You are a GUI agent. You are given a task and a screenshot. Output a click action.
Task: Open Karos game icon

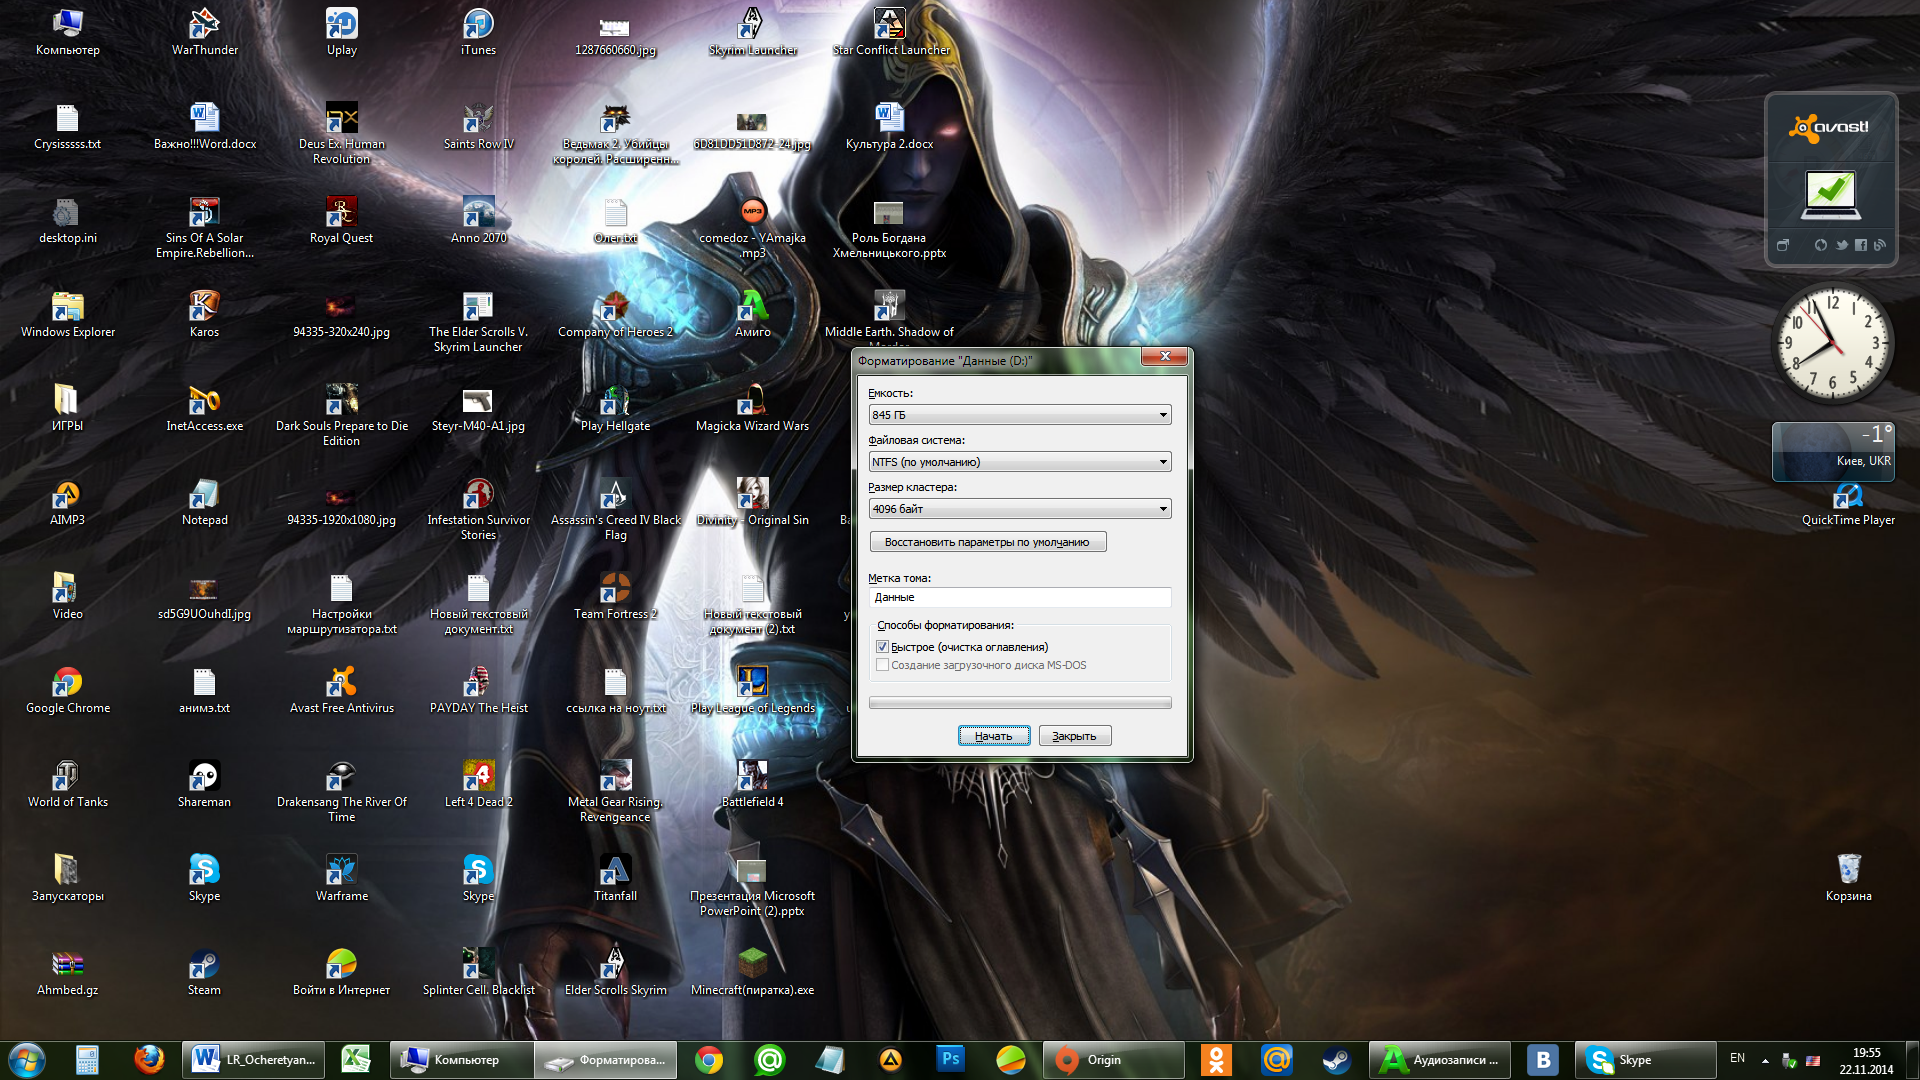204,314
